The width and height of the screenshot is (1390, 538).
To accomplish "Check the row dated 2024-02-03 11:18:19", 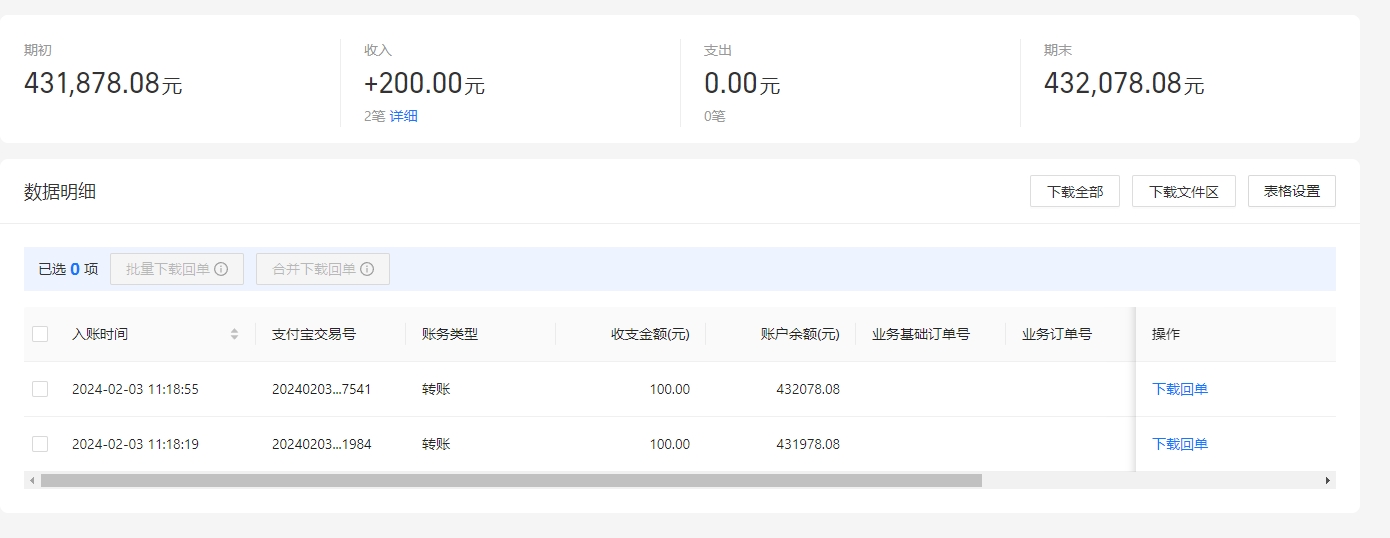I will [x=40, y=444].
